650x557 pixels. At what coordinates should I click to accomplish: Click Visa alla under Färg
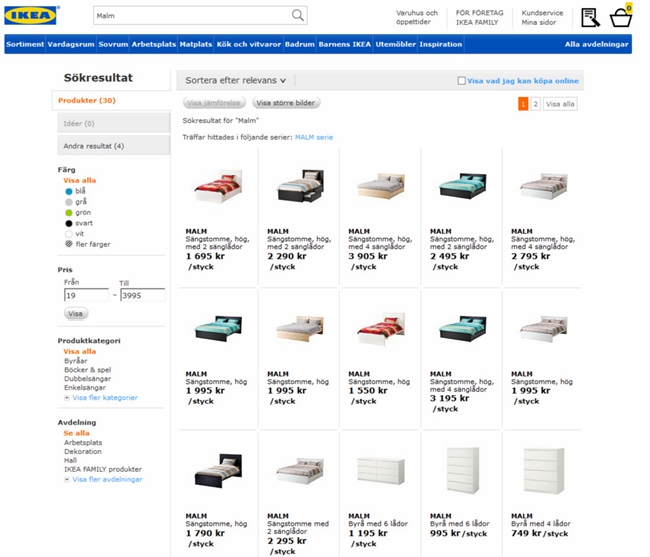tap(80, 180)
